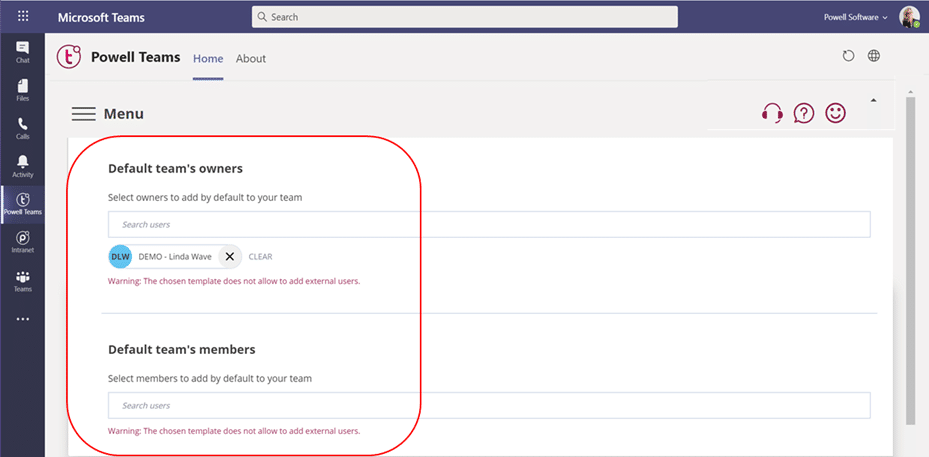Open Teams in the left sidebar
The height and width of the screenshot is (457, 929).
pos(22,281)
